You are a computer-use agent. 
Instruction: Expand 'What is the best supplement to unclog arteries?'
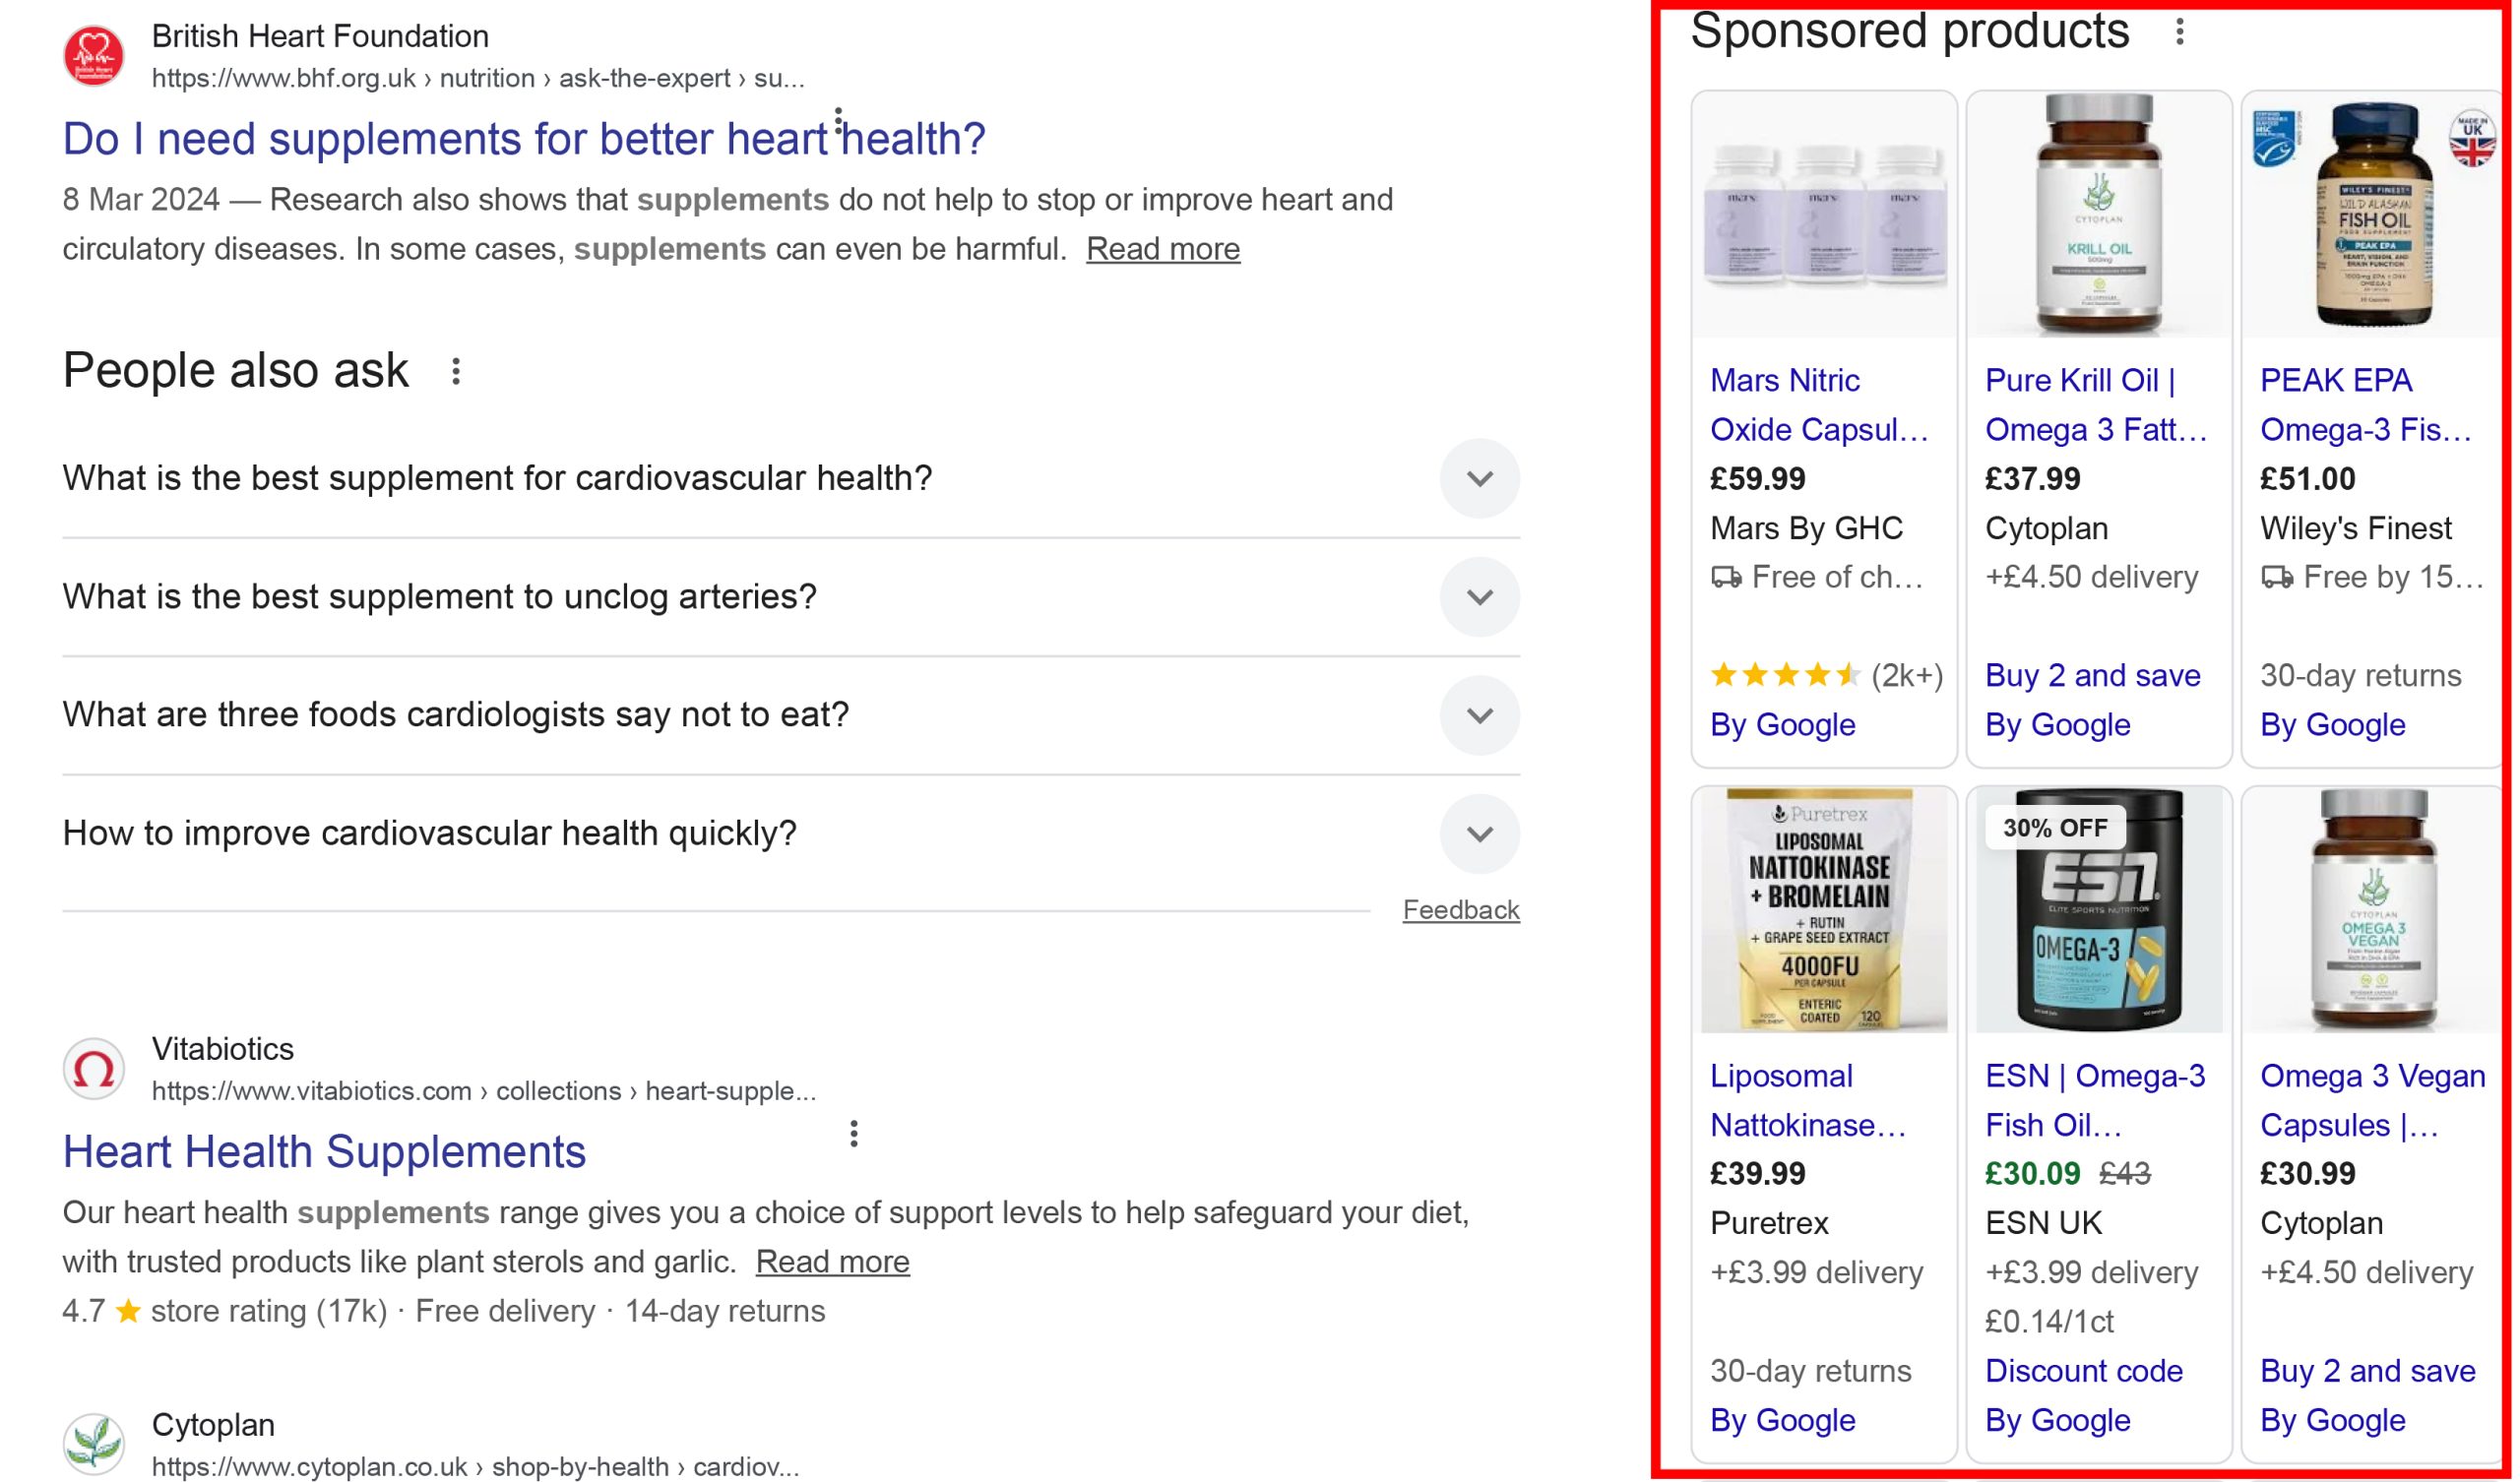[1479, 596]
